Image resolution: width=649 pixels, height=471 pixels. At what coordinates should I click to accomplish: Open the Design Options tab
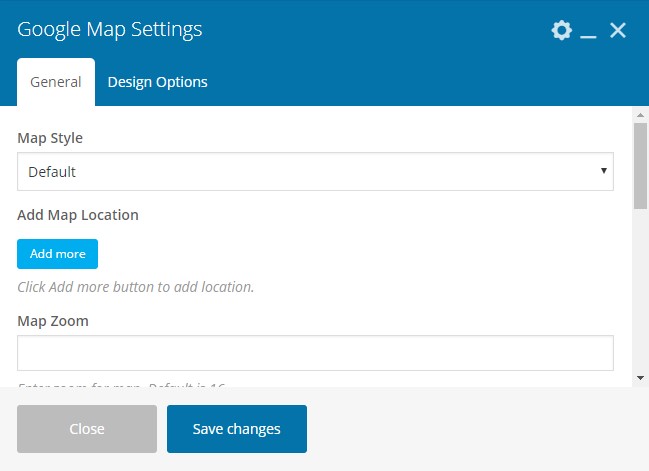pos(157,82)
